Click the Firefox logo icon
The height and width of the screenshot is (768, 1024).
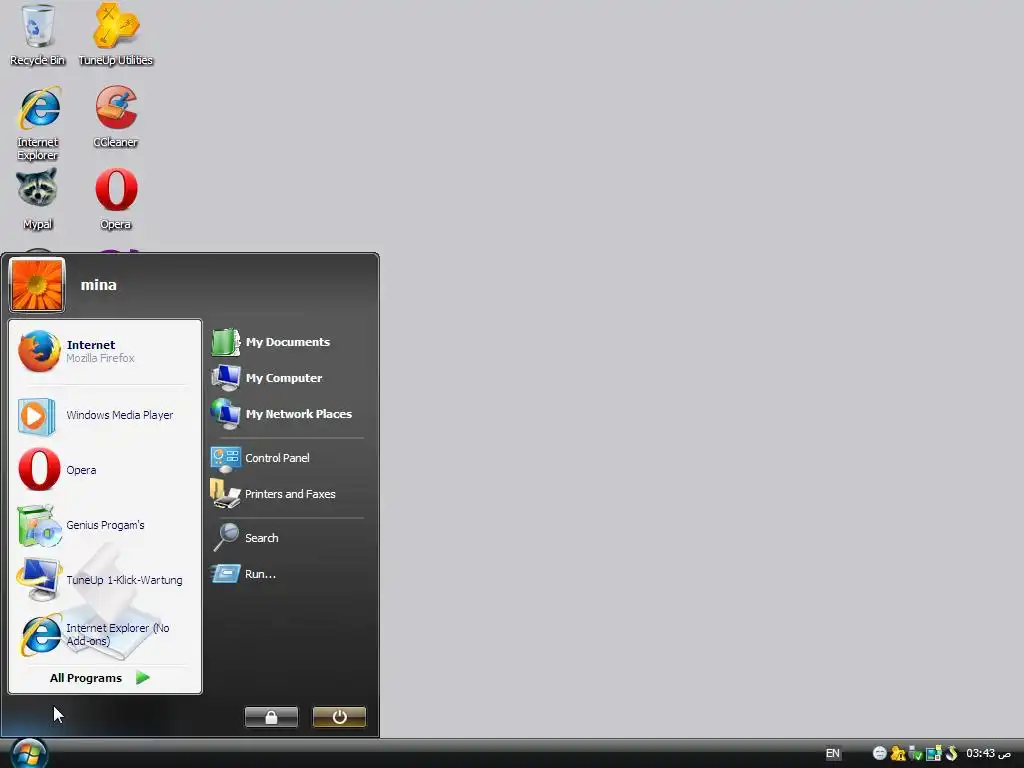point(39,351)
